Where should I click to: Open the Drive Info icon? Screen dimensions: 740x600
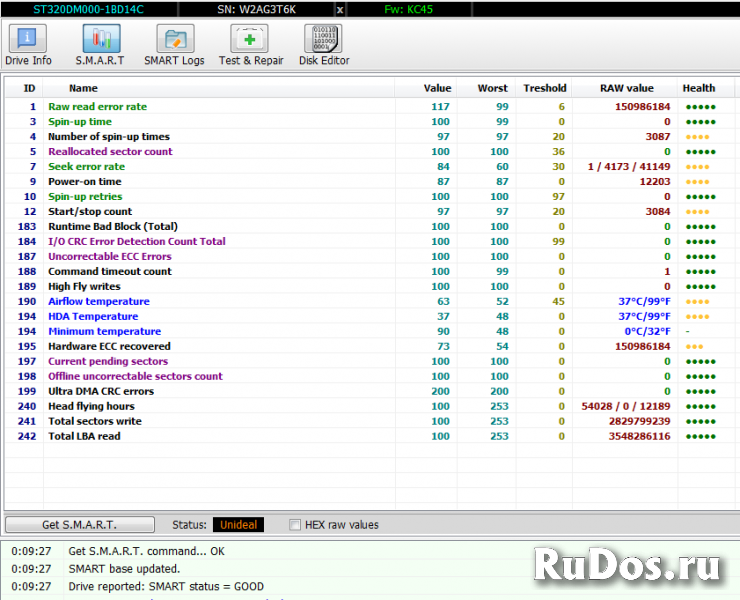28,45
